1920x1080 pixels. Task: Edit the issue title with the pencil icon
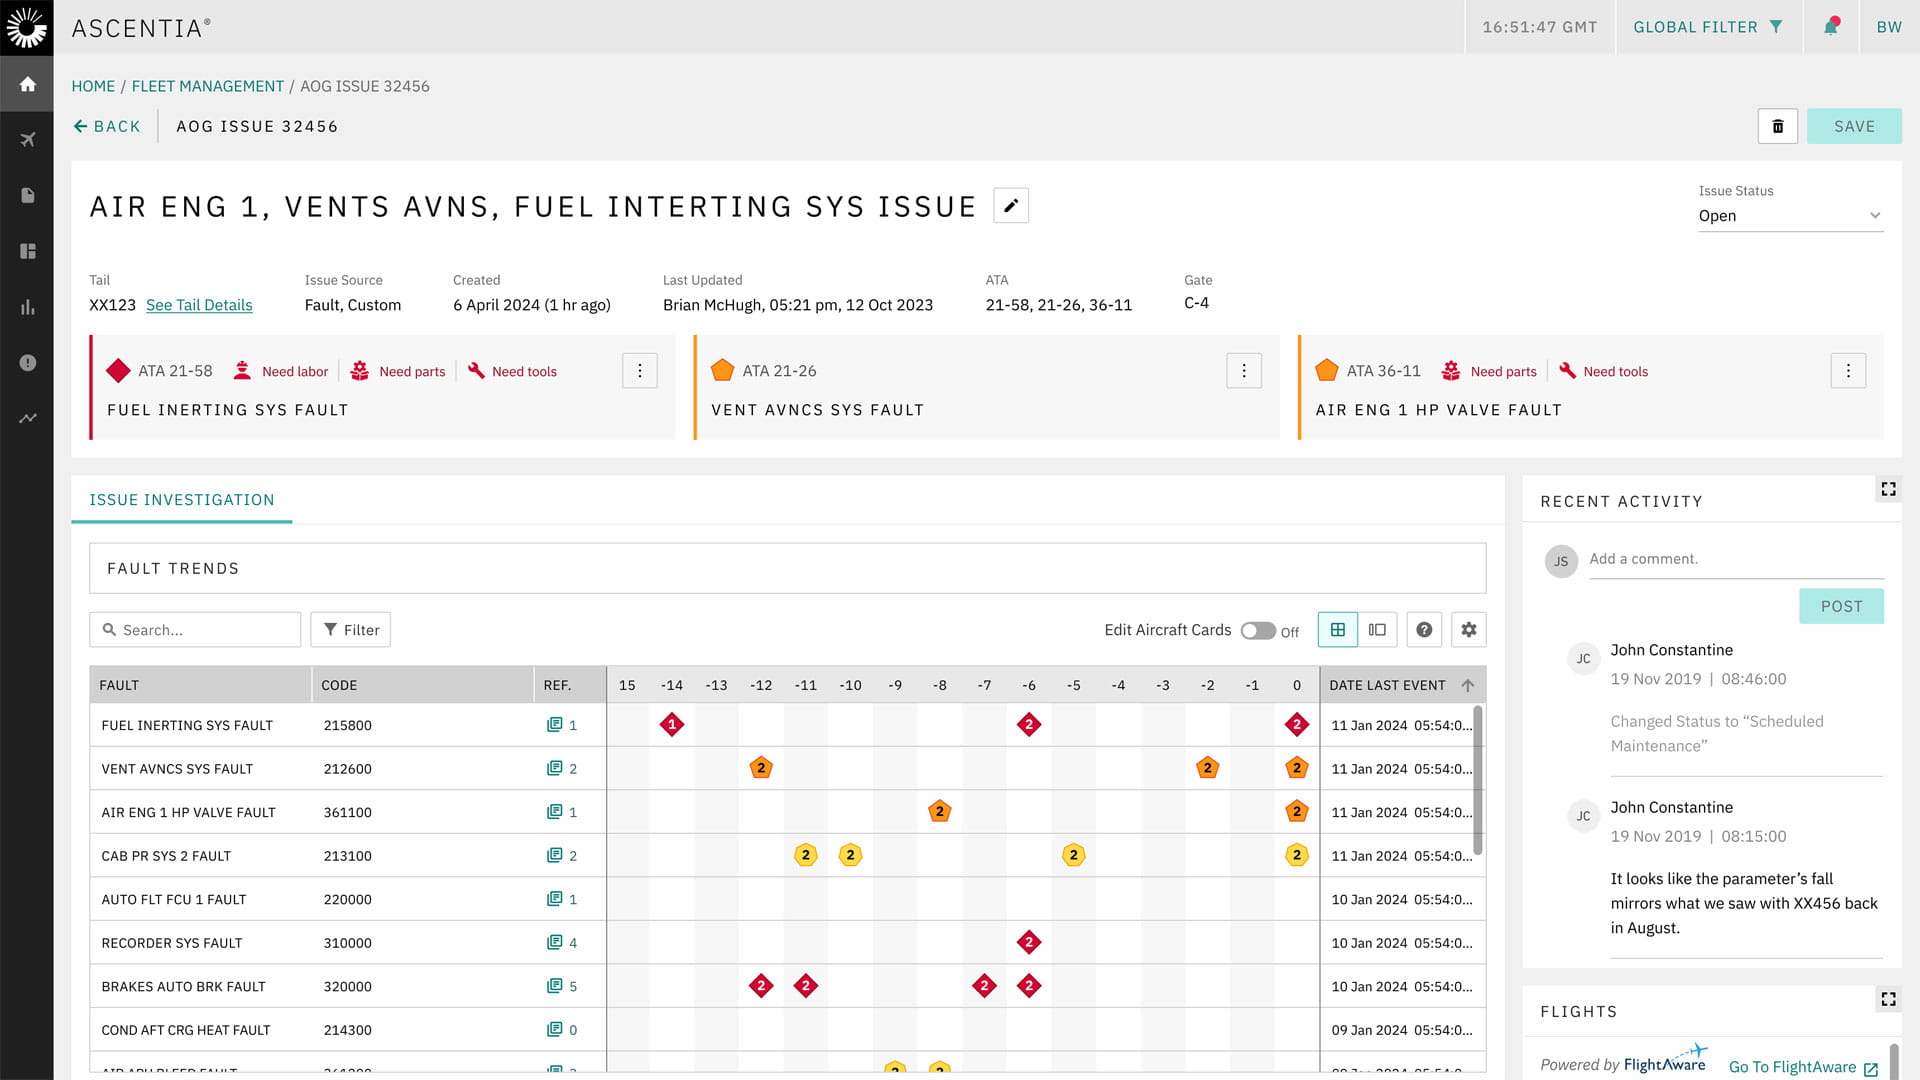click(1011, 204)
